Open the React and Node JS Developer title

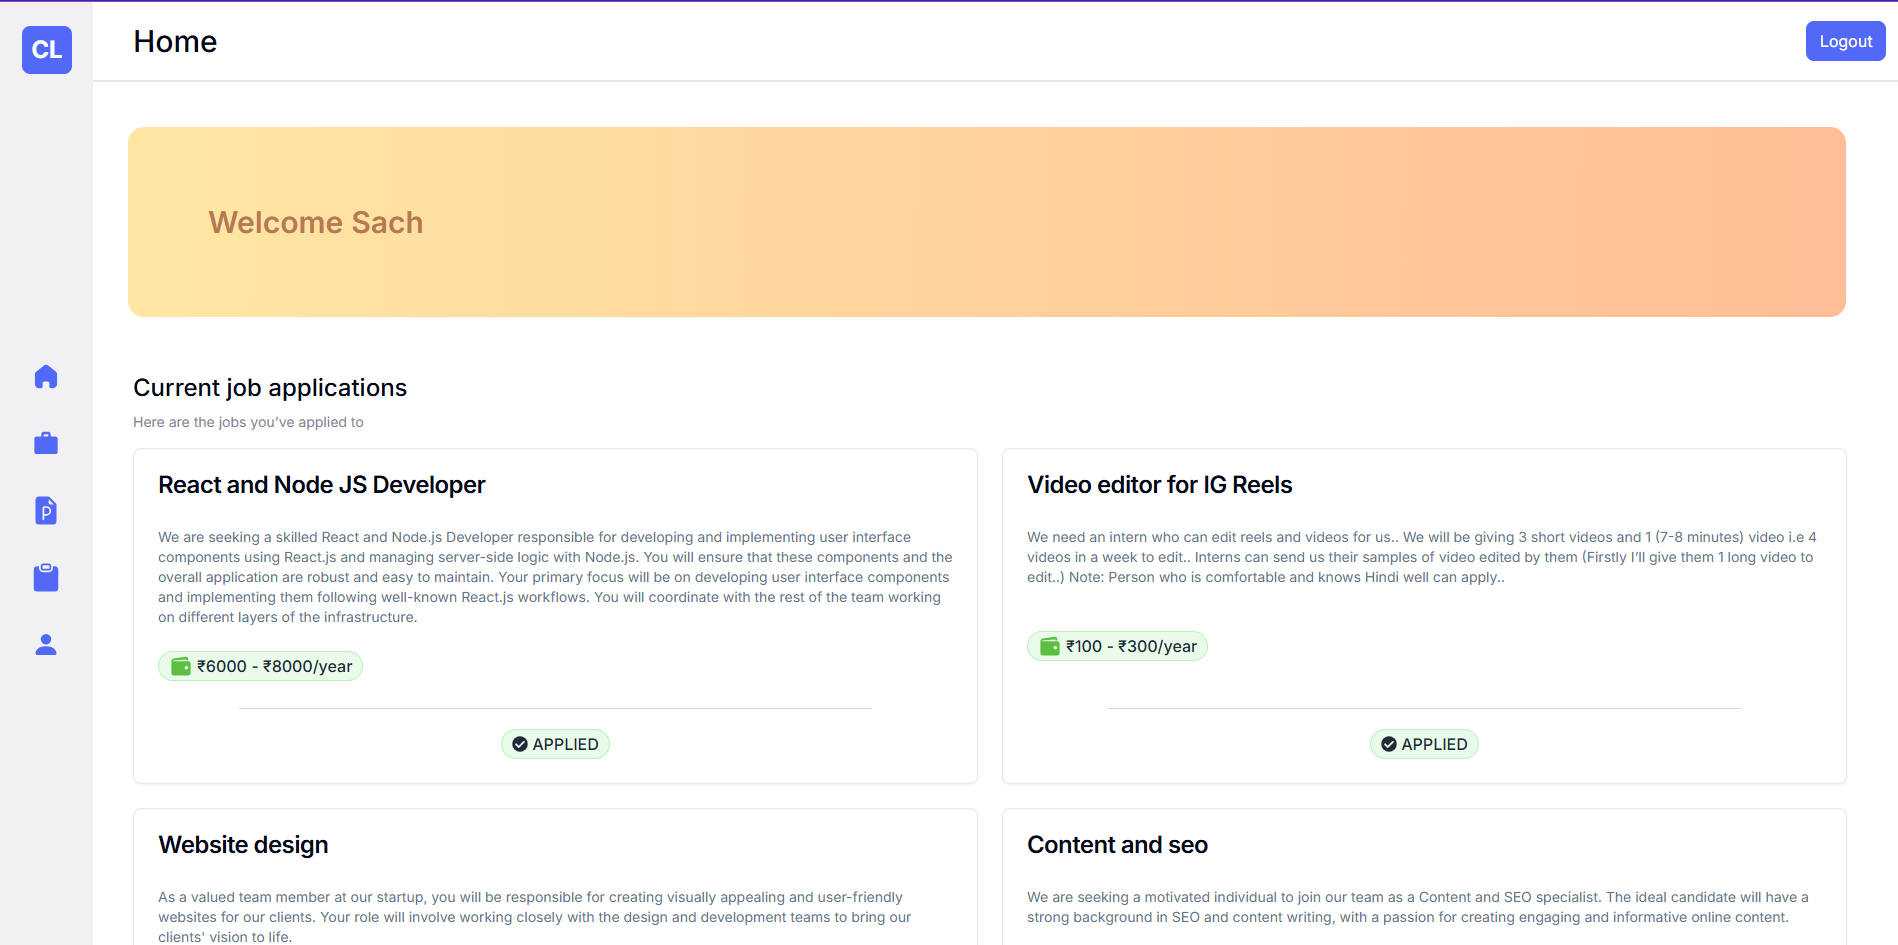pos(322,485)
